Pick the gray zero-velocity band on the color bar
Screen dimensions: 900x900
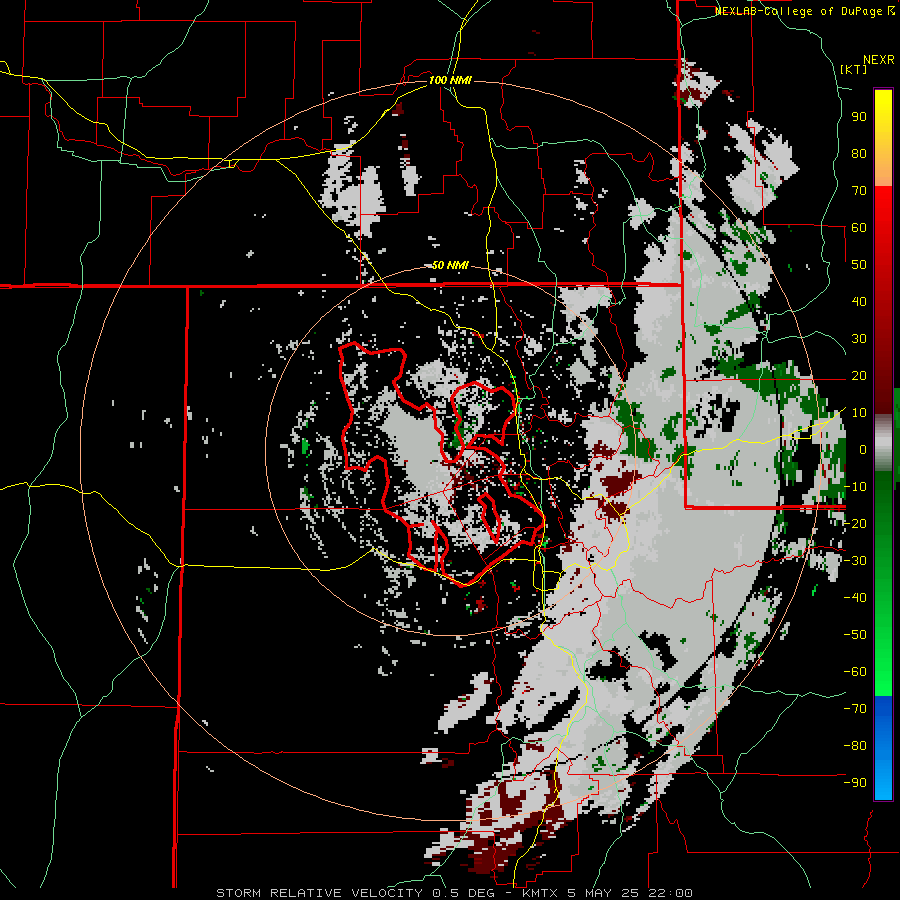(883, 443)
